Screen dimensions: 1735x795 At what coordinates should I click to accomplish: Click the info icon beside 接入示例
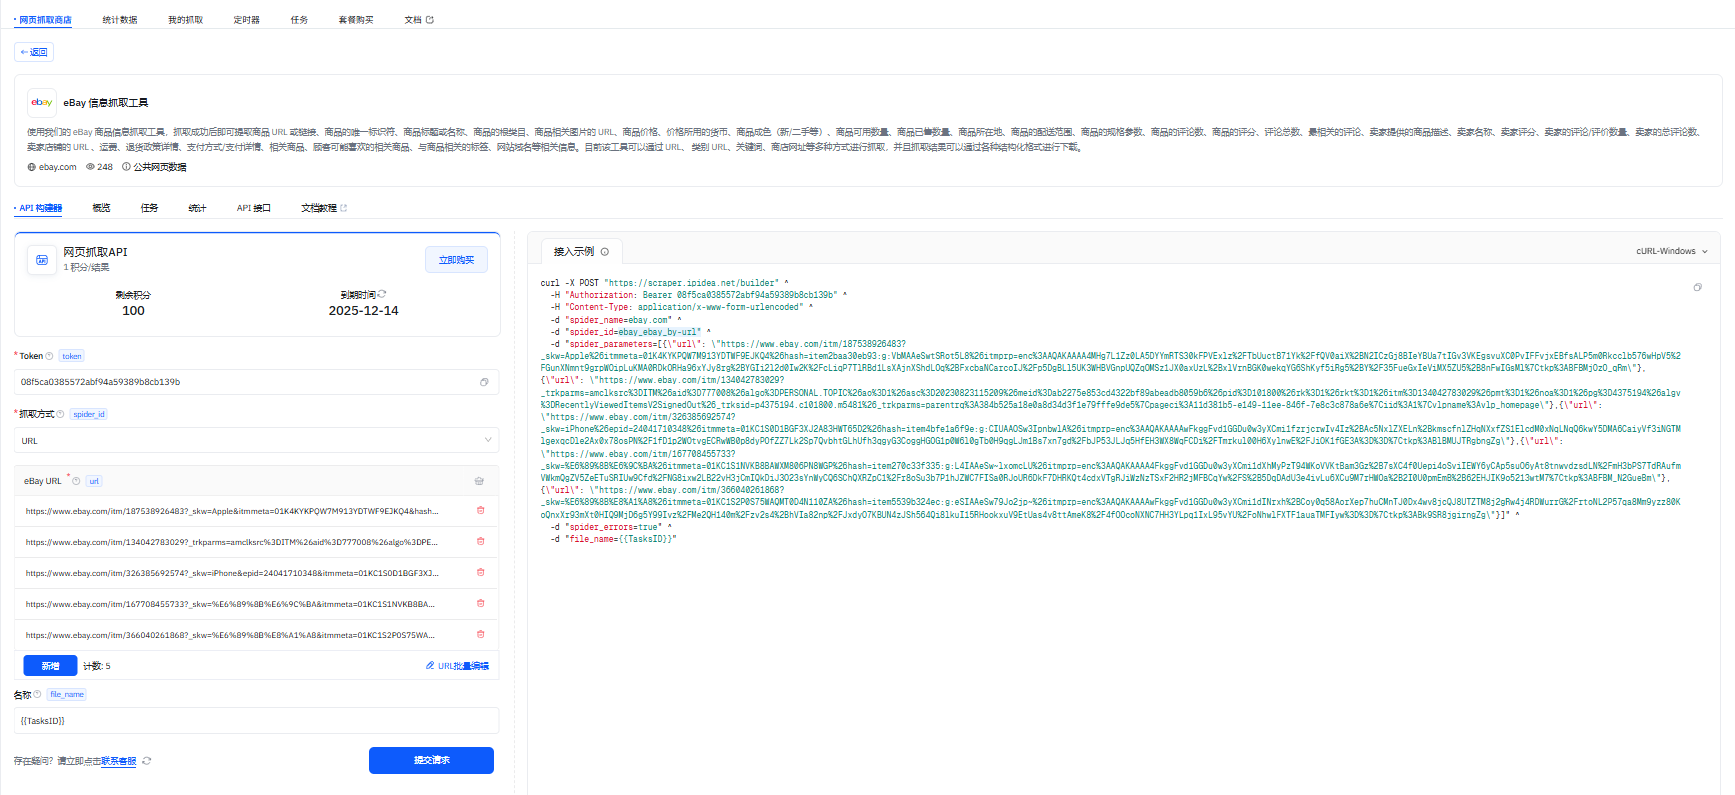click(x=605, y=252)
